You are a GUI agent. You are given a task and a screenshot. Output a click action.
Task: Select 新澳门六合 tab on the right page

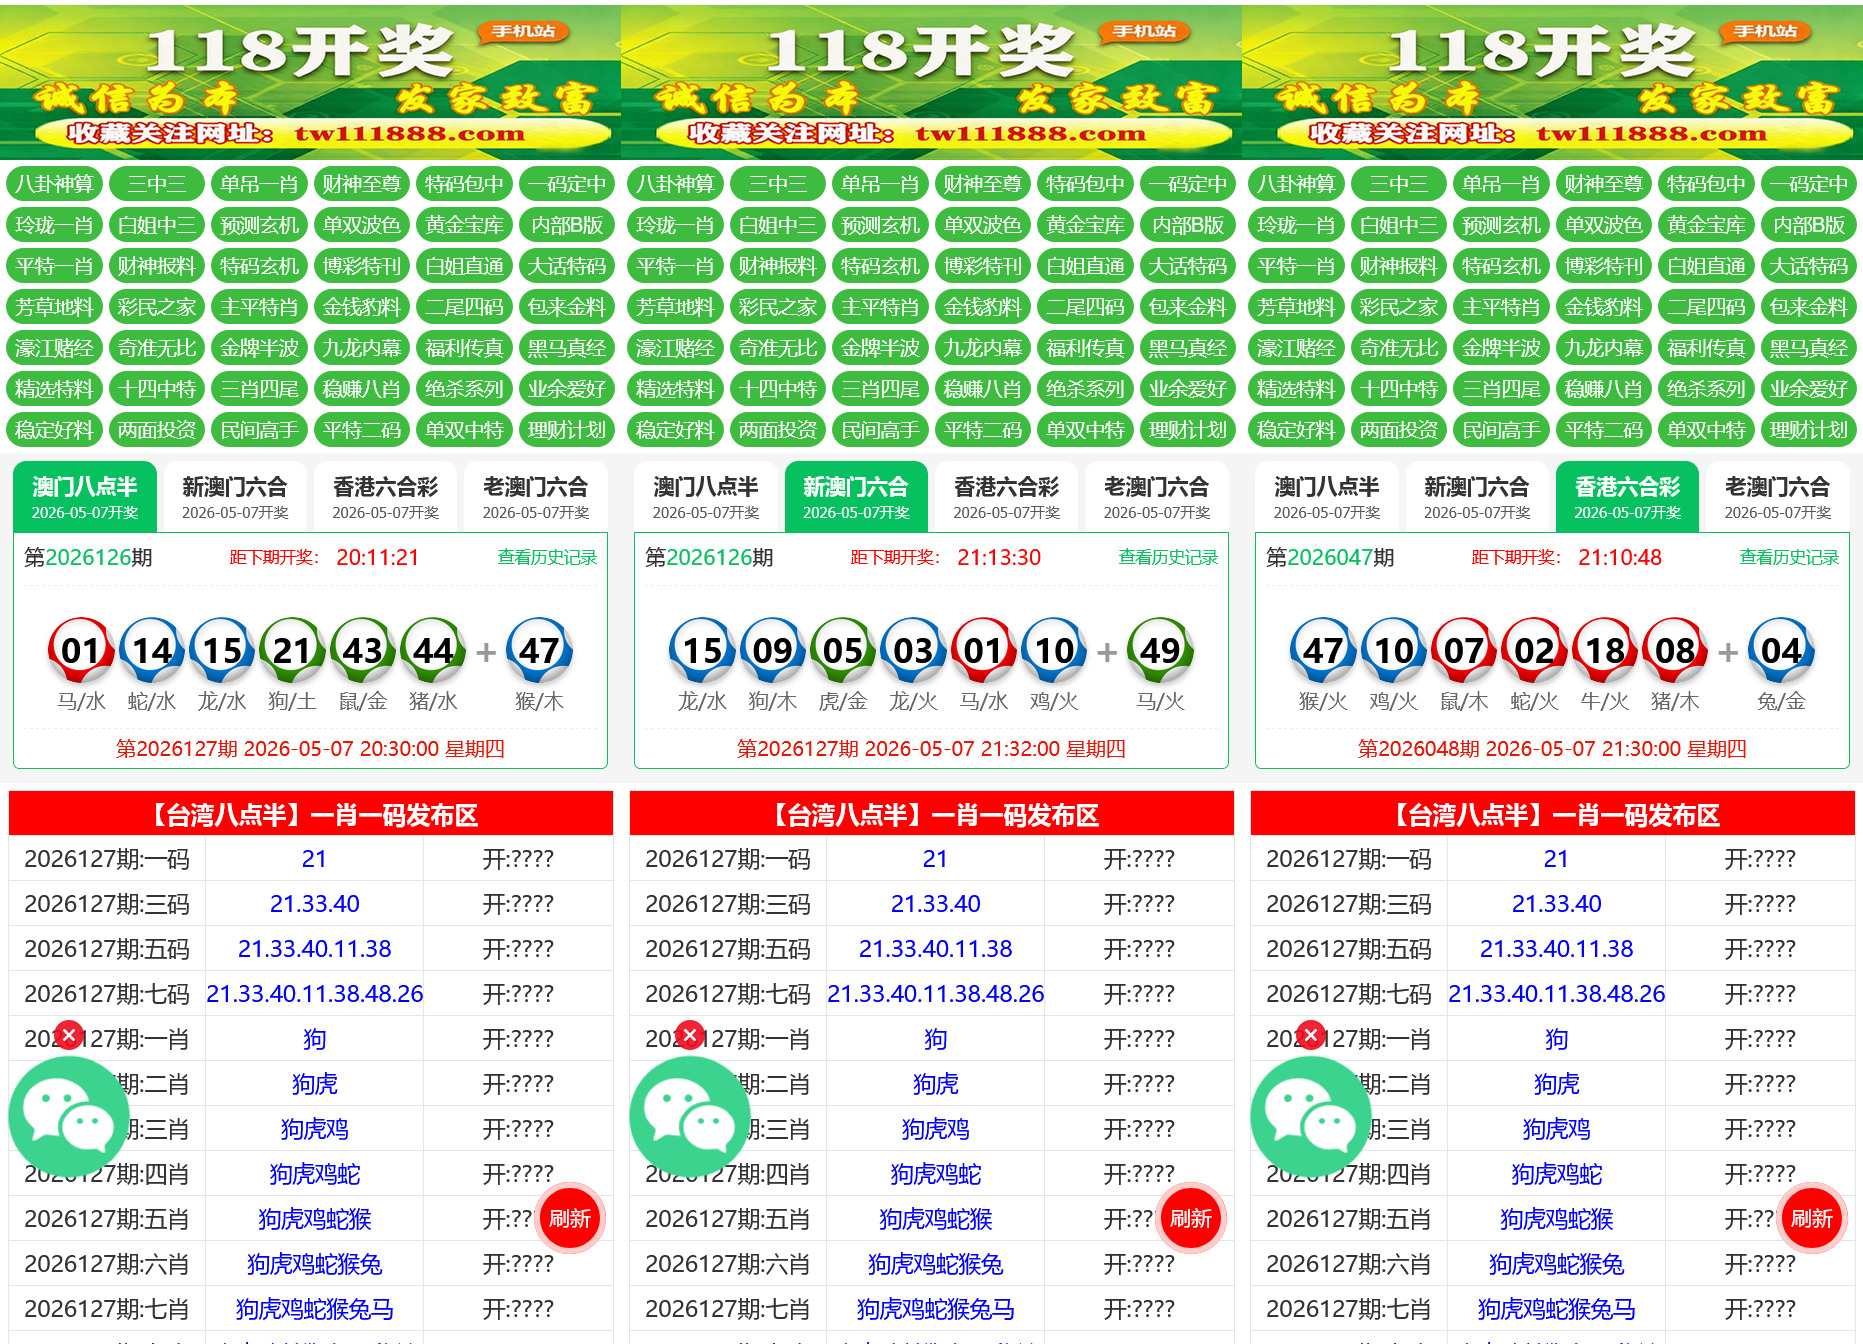pos(1477,497)
